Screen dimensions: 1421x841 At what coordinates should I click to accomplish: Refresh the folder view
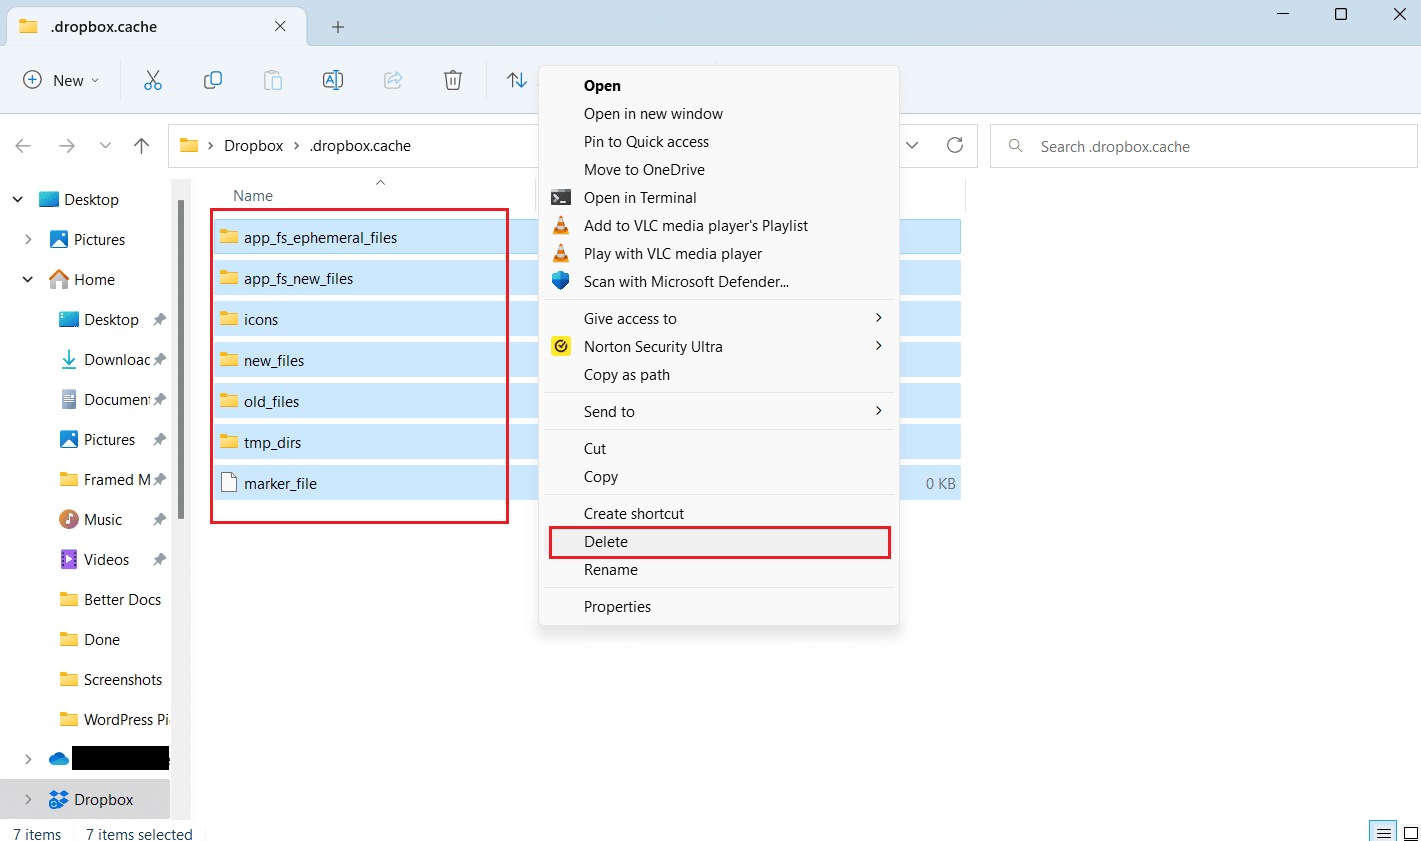(955, 145)
